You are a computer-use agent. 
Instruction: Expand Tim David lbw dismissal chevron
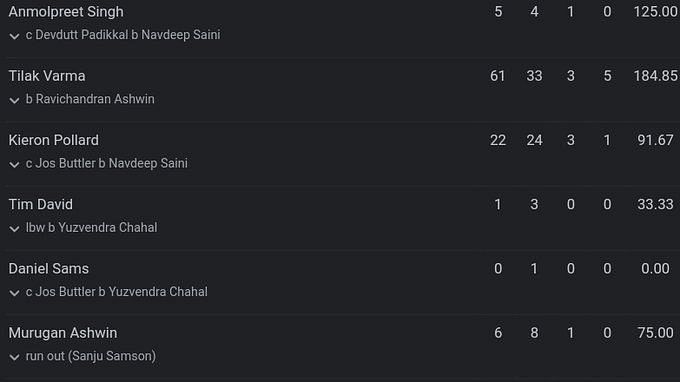[x=14, y=229]
